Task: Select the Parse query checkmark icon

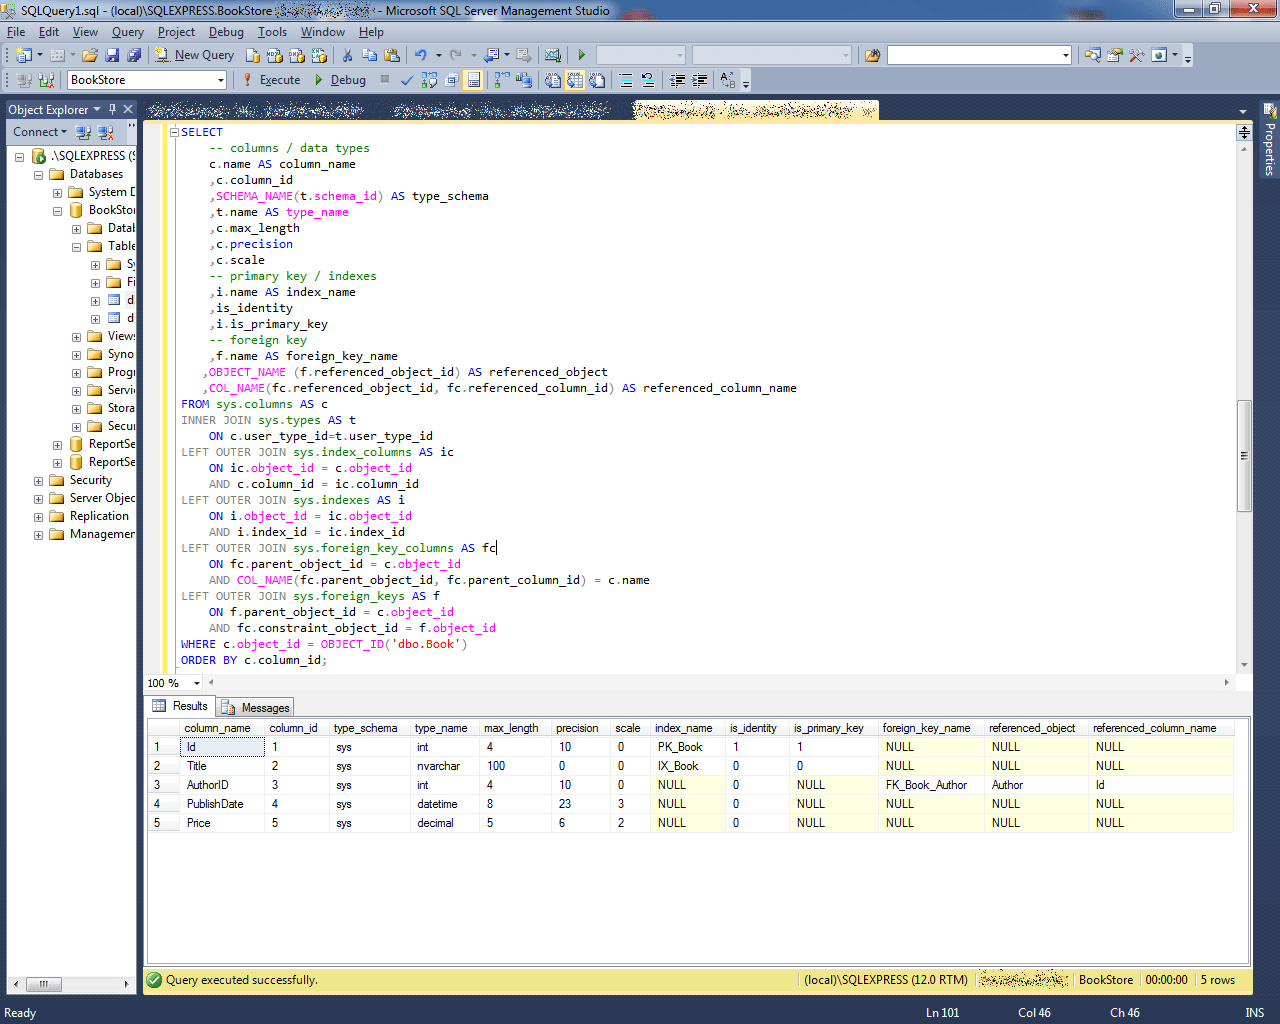Action: [x=407, y=80]
